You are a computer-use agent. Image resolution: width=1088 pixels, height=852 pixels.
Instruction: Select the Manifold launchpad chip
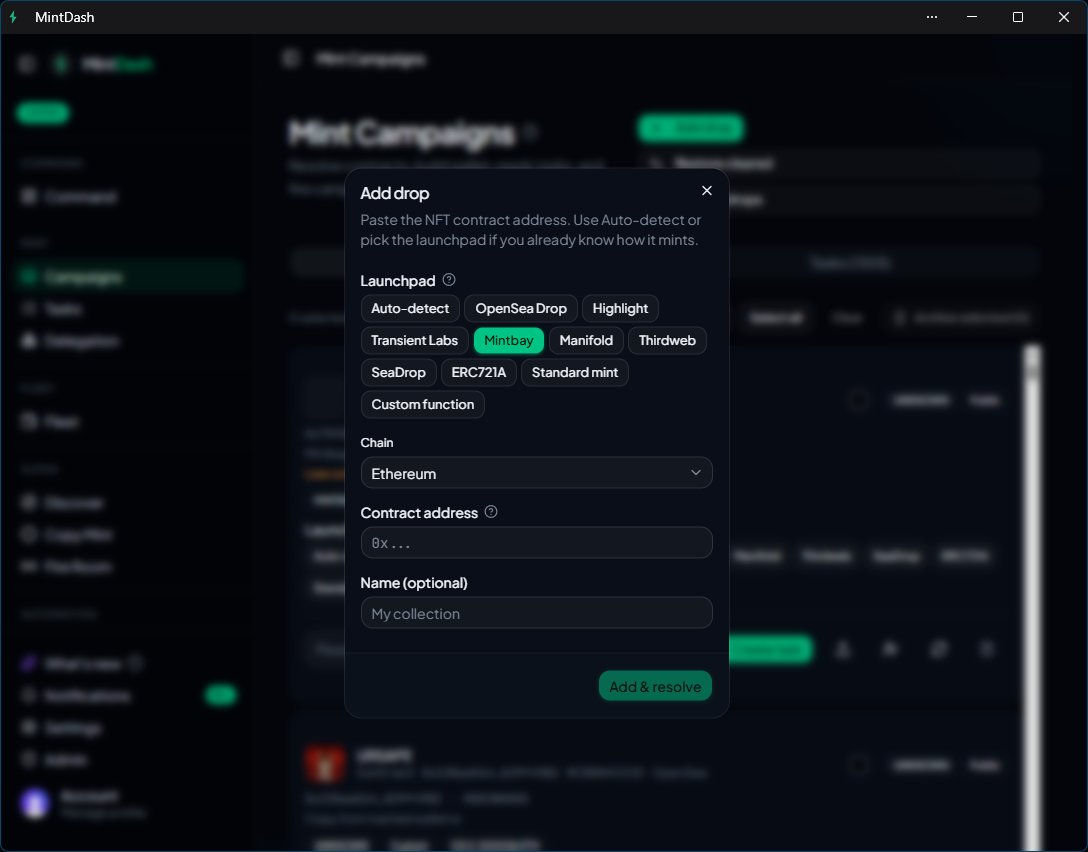pos(586,341)
